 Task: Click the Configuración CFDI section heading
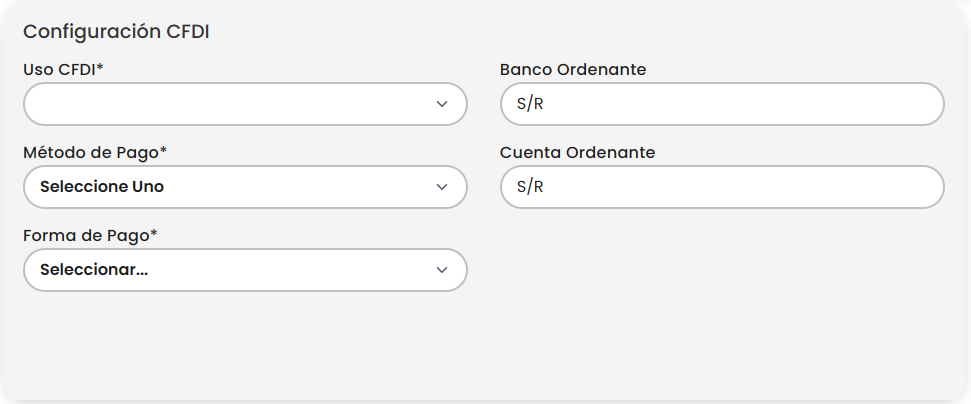pos(116,31)
